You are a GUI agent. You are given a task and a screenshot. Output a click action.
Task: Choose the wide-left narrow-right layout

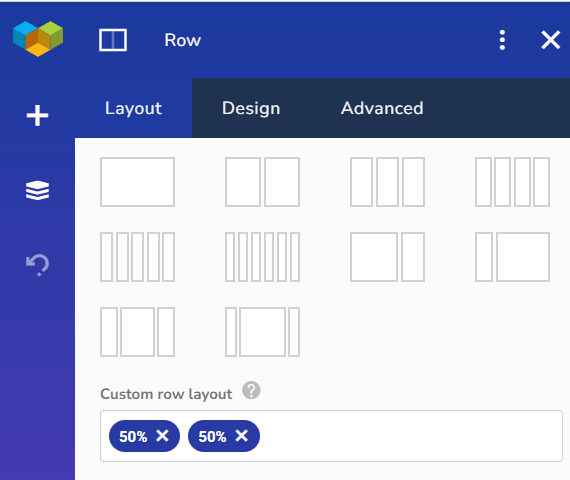click(388, 257)
